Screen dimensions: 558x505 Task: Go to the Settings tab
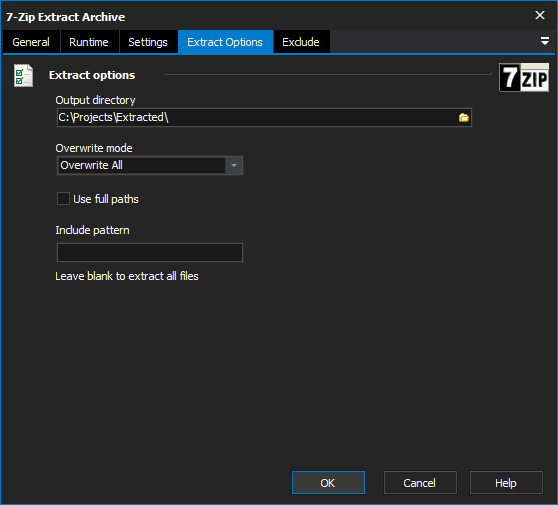pyautogui.click(x=148, y=42)
